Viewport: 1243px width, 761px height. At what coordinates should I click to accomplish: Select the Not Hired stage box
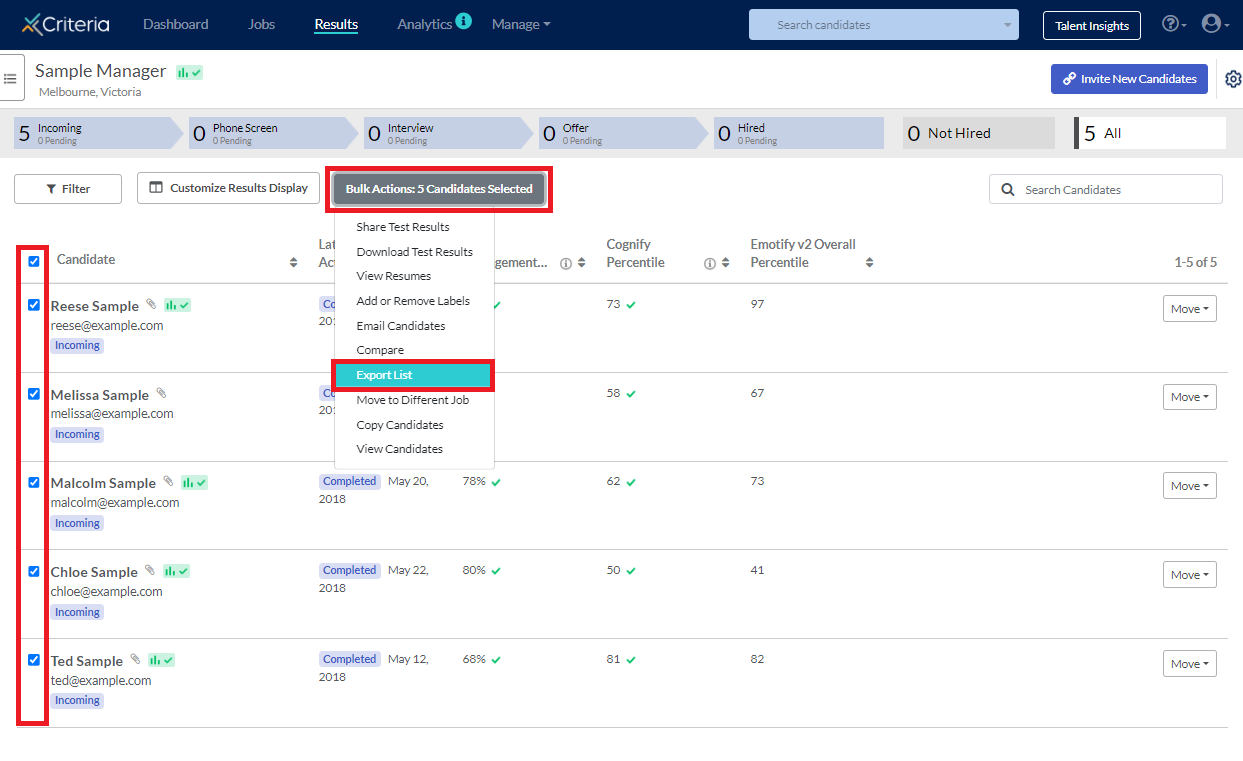(x=979, y=133)
